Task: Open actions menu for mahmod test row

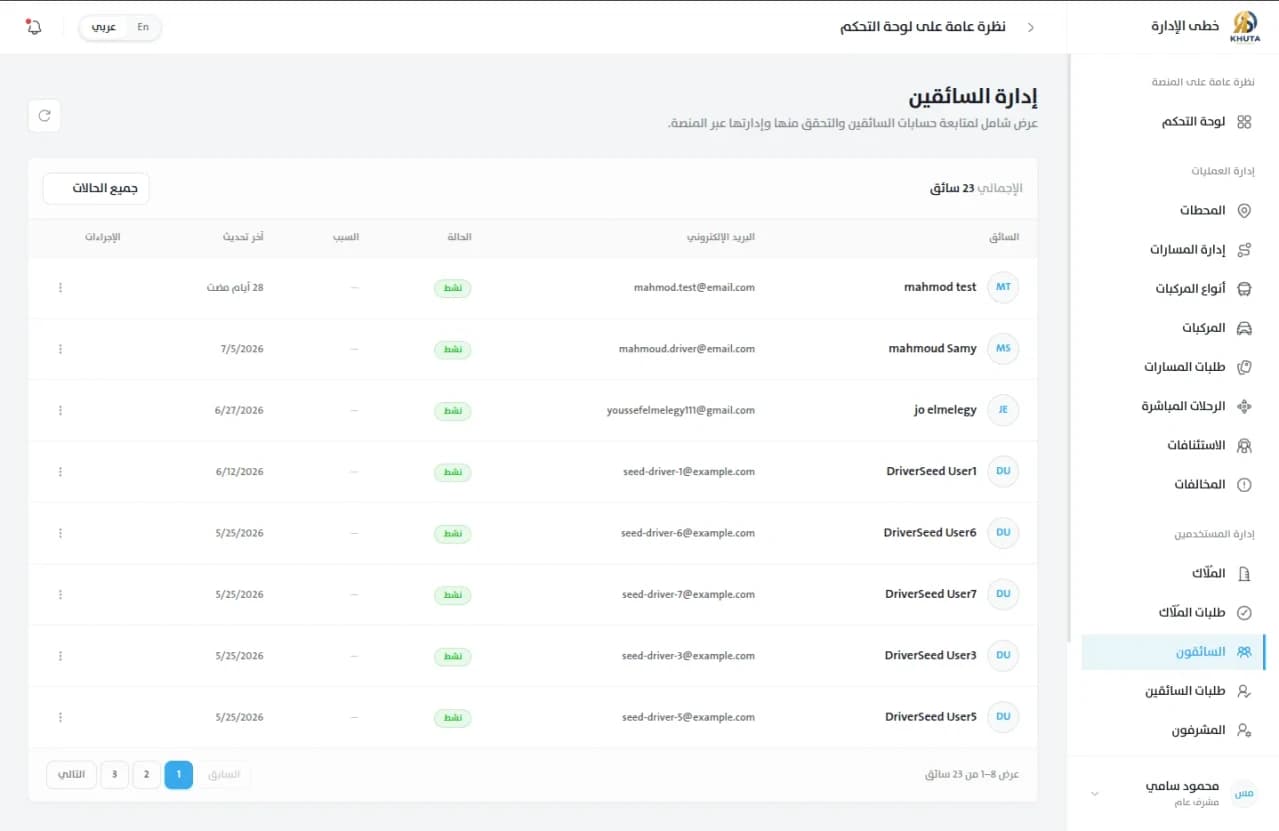Action: tap(60, 288)
